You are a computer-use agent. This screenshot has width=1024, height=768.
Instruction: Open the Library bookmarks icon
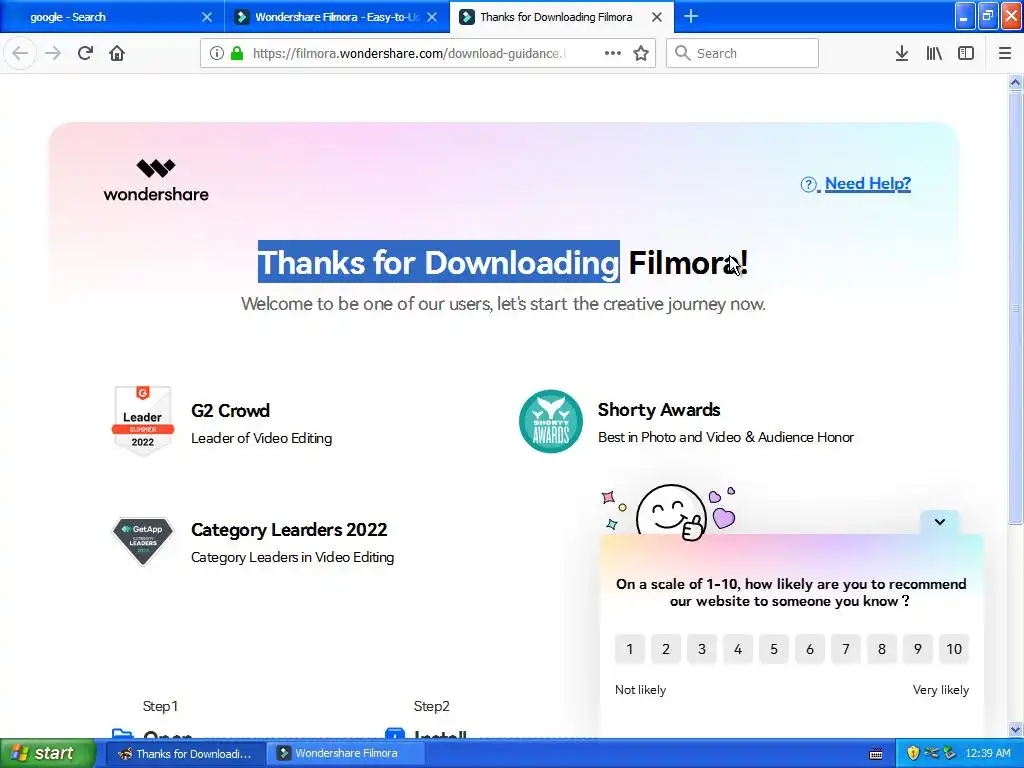tap(934, 53)
